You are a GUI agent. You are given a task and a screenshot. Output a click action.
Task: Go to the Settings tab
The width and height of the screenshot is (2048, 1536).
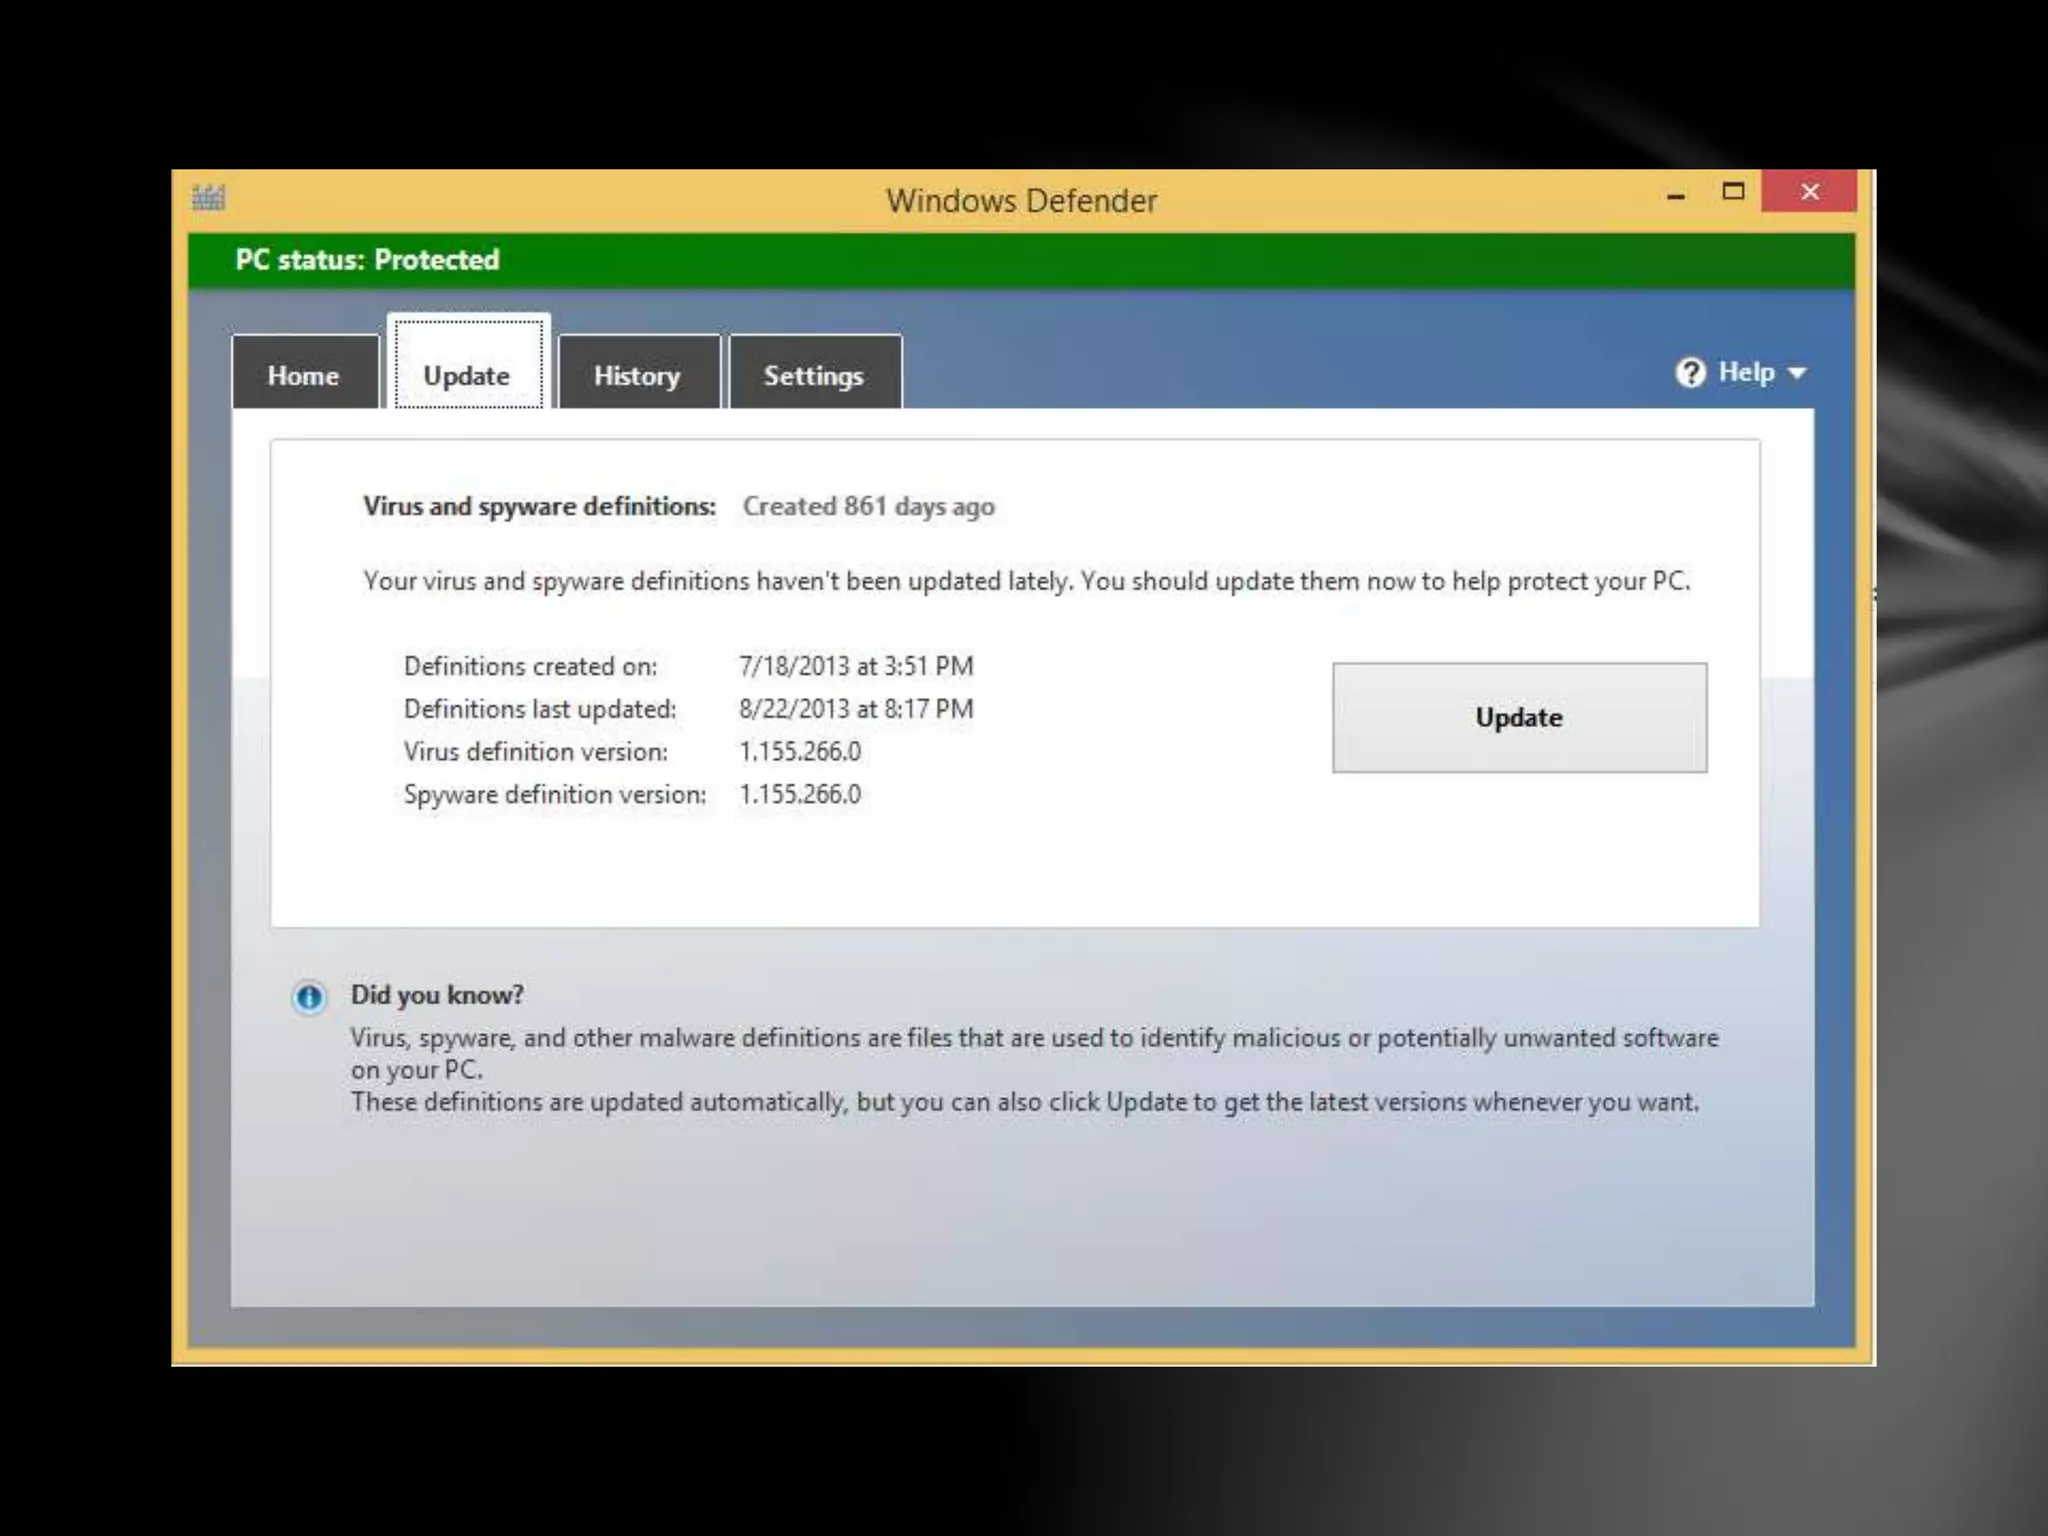(x=813, y=376)
